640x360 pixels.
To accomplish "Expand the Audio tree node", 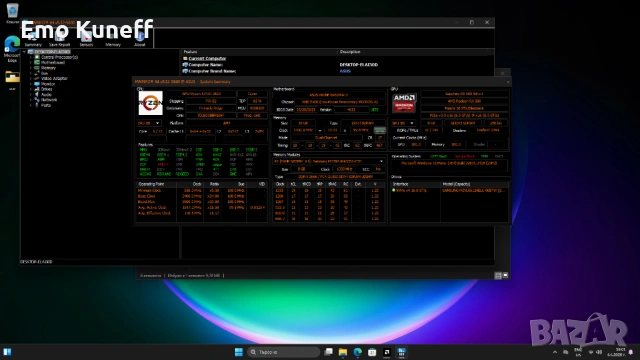I will tap(31, 94).
